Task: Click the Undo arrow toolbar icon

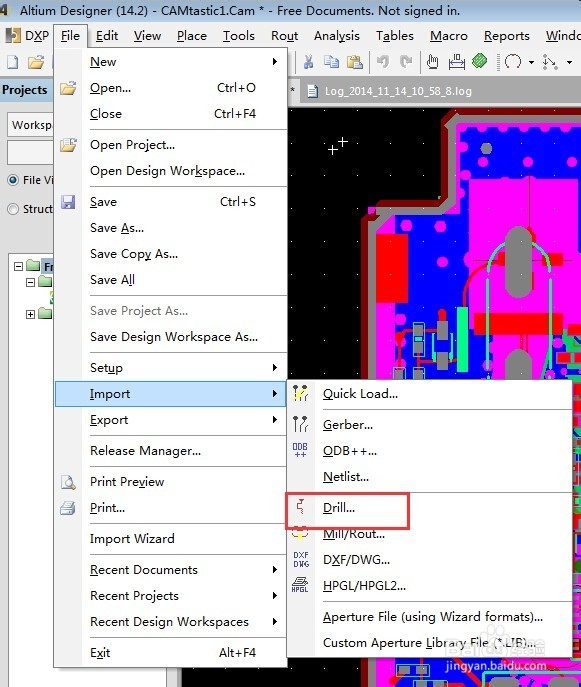Action: coord(383,62)
